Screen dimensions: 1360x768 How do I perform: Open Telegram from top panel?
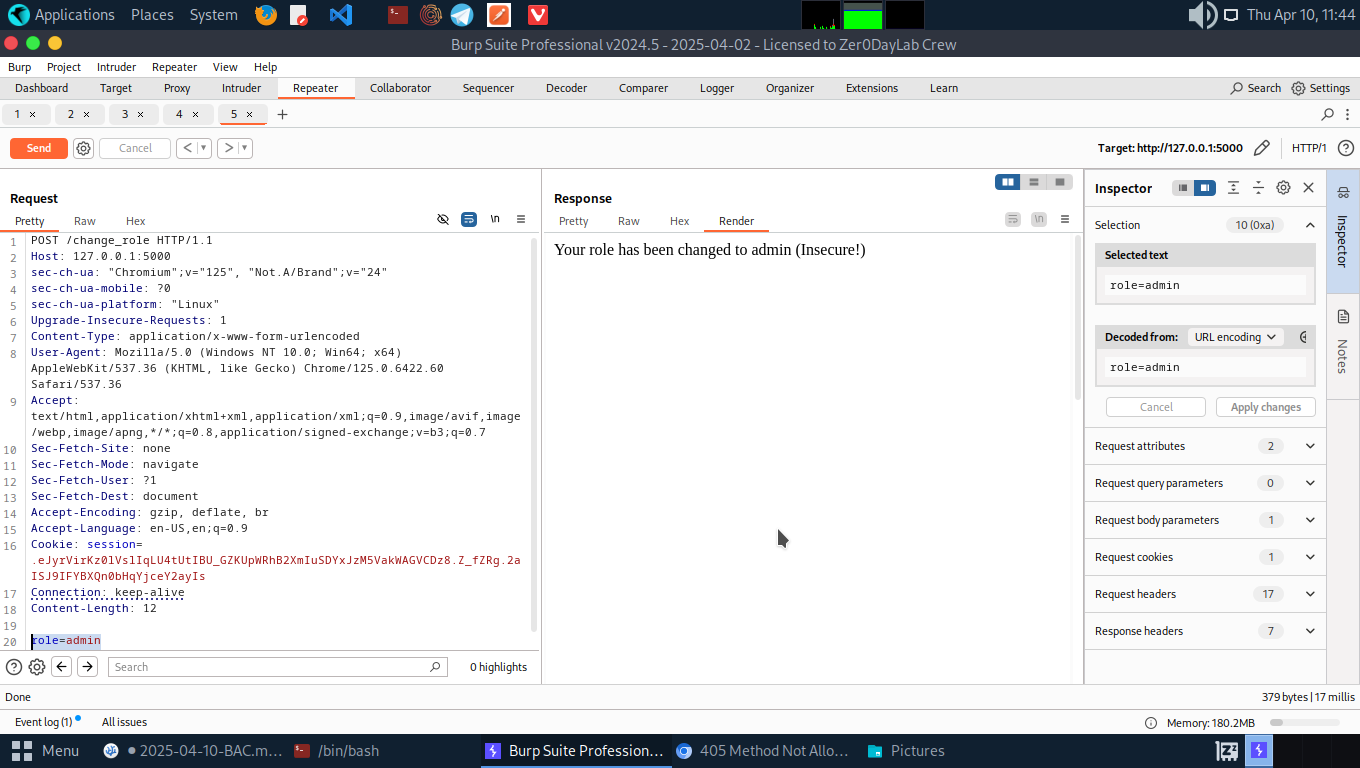[x=461, y=15]
